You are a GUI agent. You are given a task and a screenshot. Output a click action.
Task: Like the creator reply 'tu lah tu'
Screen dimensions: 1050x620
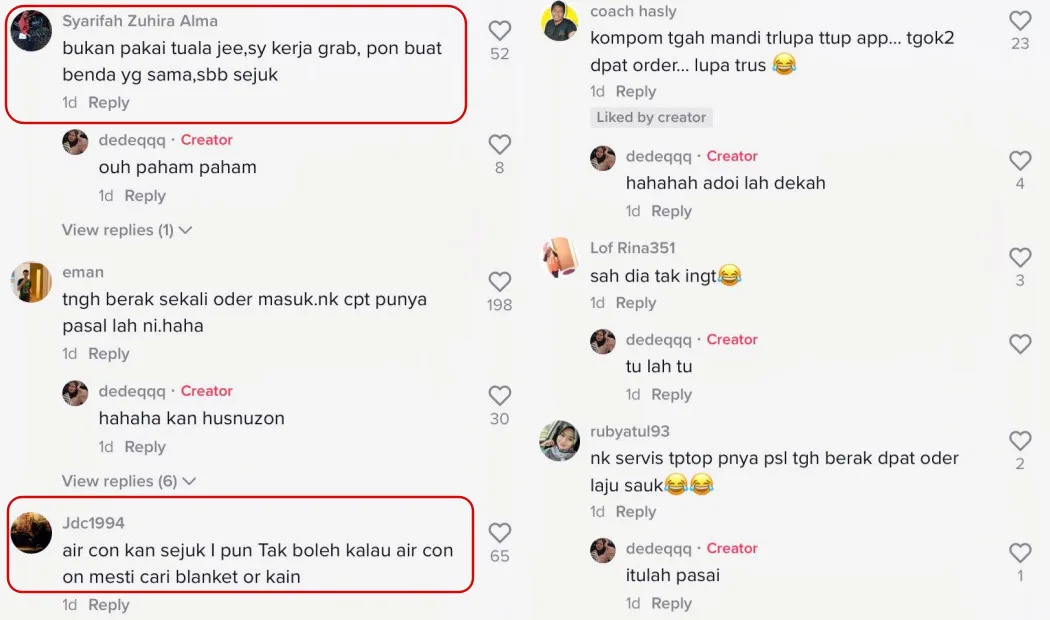(x=1020, y=344)
